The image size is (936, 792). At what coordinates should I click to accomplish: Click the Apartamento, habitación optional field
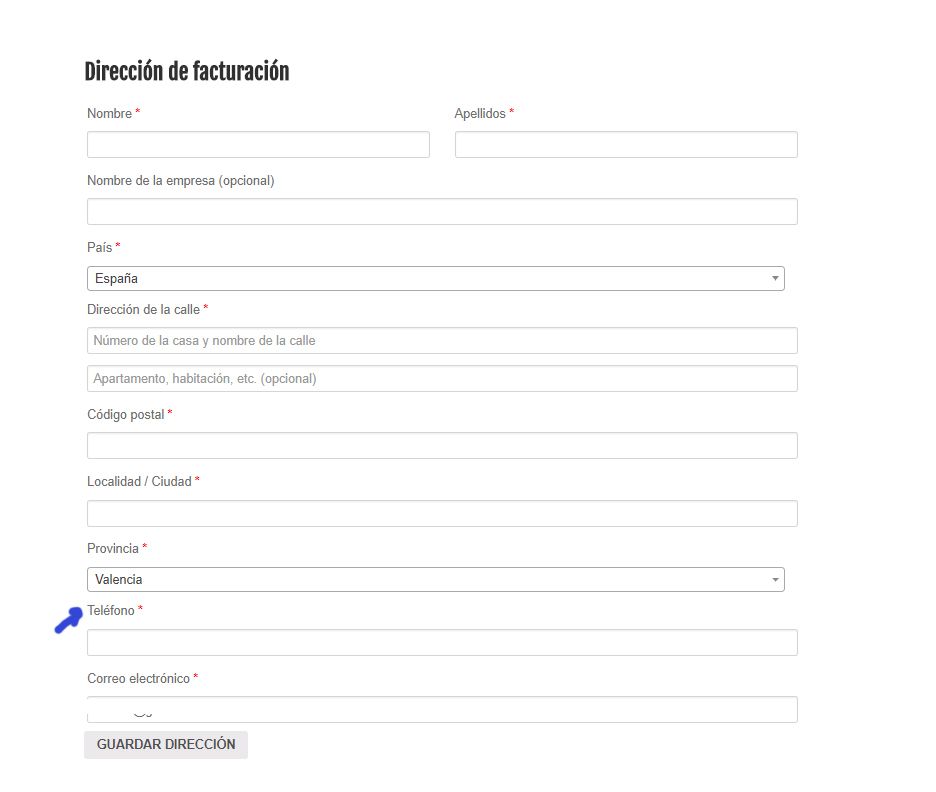pos(442,378)
